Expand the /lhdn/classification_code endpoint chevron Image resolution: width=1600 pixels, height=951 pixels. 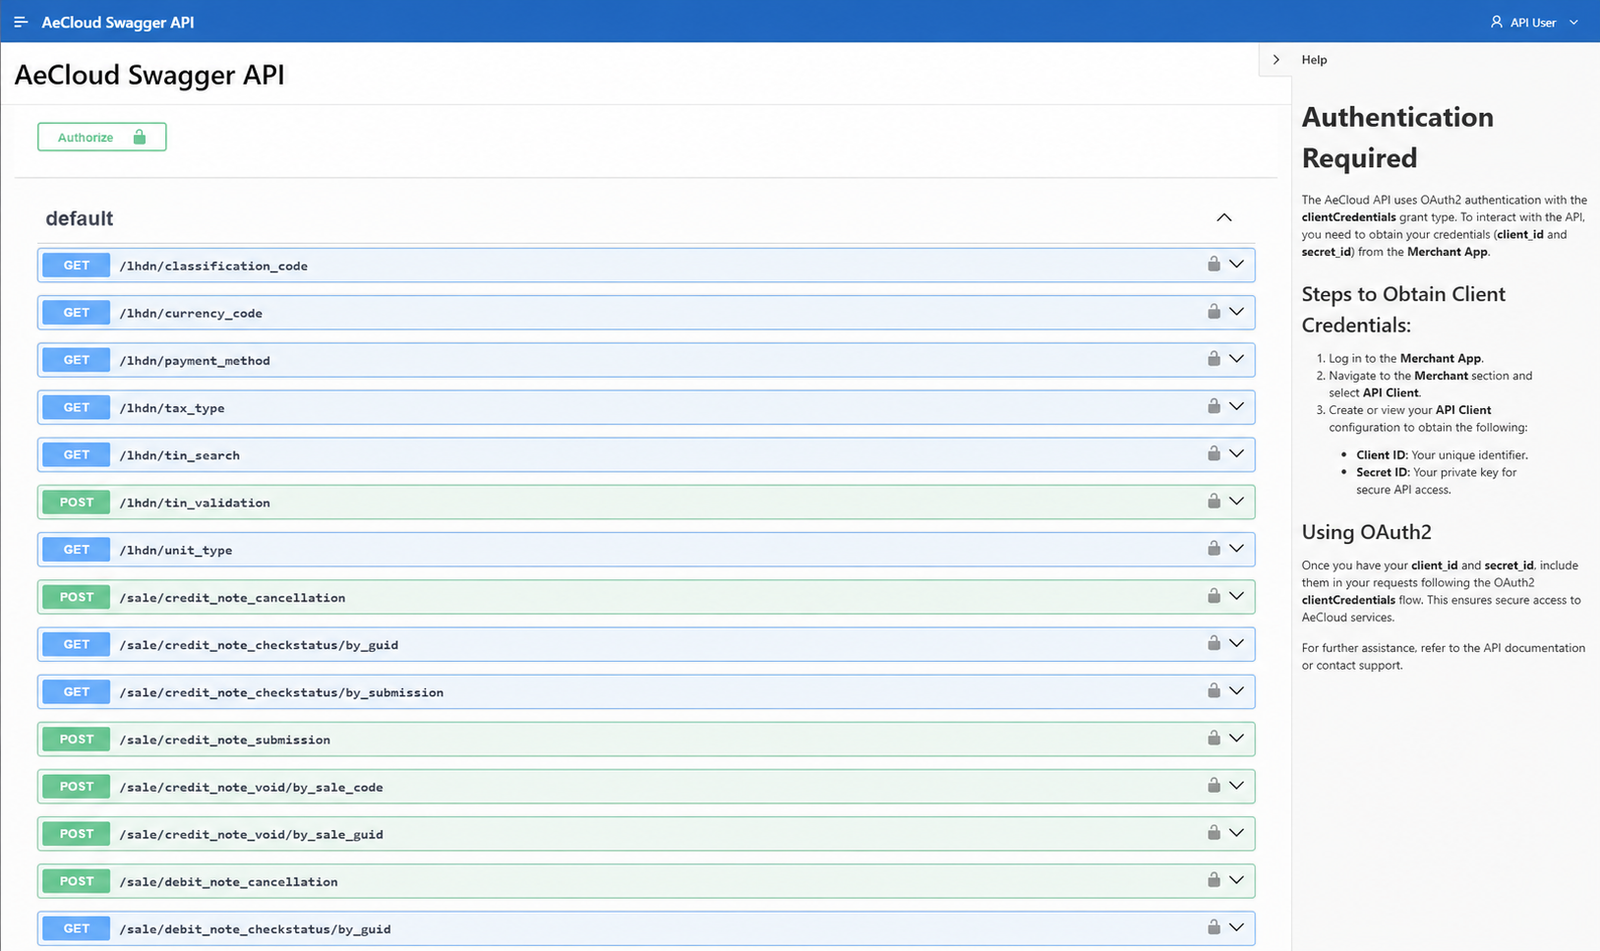tap(1237, 264)
